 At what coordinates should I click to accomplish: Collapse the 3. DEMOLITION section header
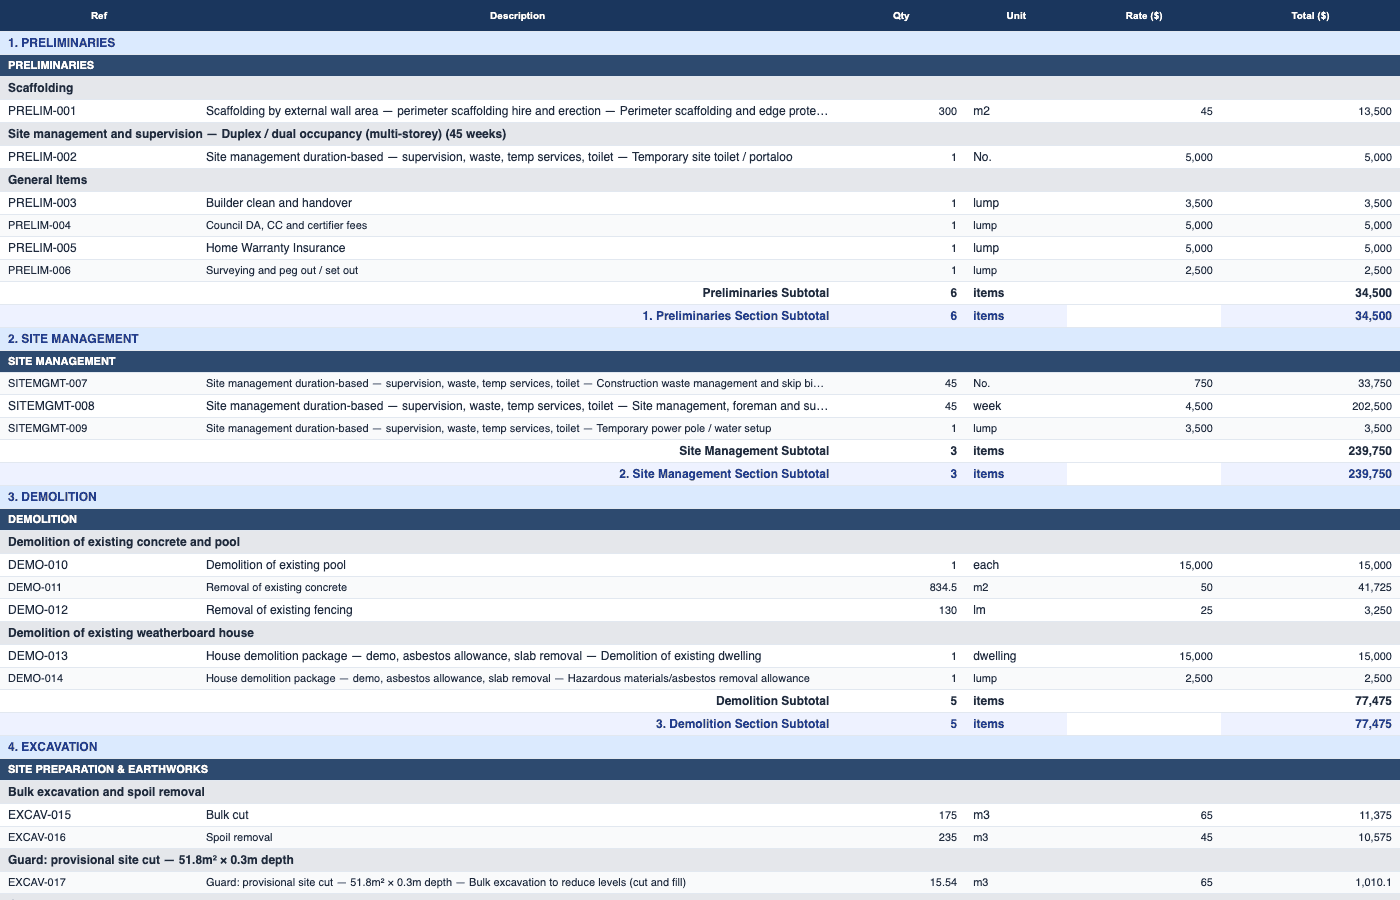coord(52,496)
